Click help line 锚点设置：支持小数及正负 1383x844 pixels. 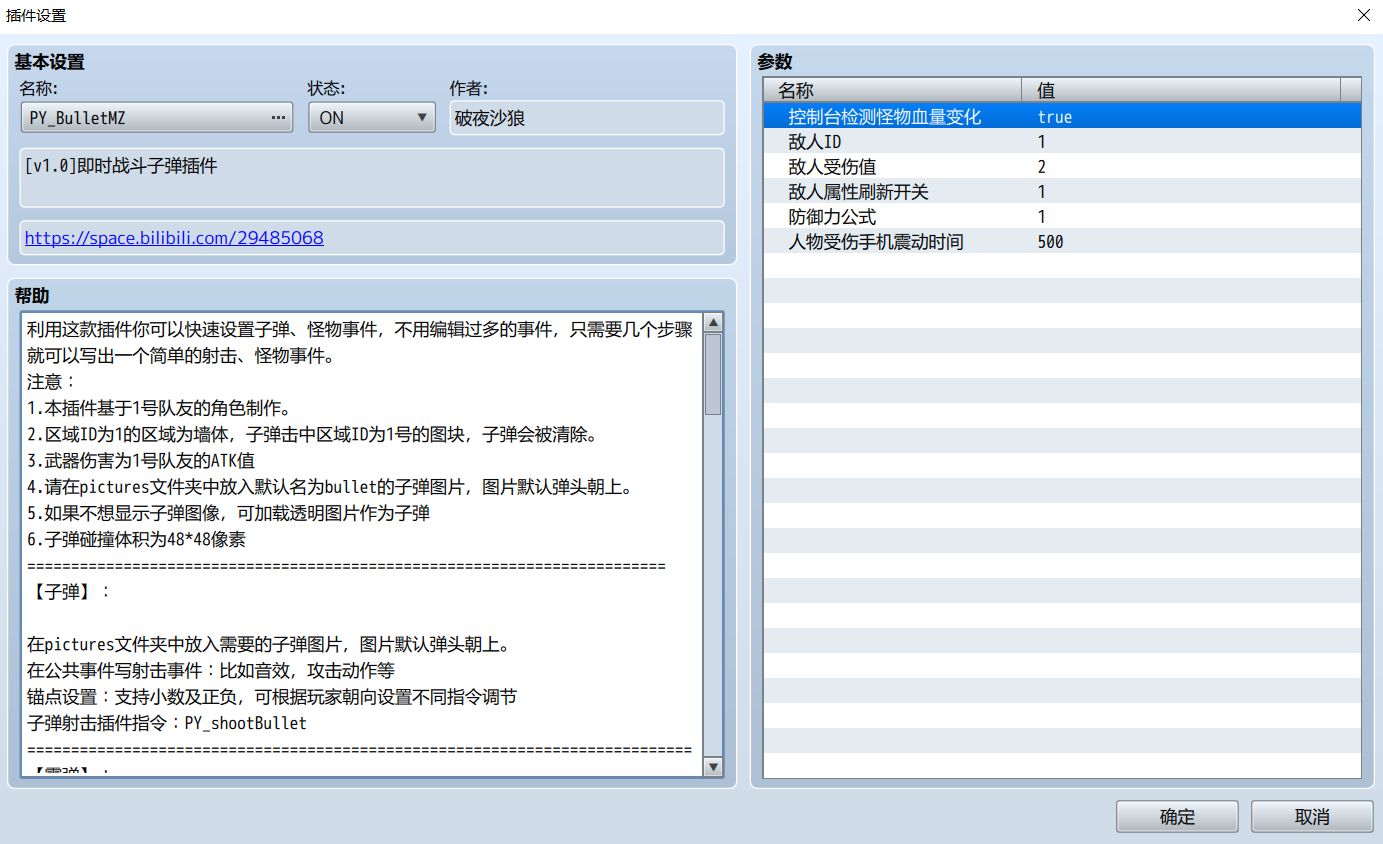click(272, 697)
